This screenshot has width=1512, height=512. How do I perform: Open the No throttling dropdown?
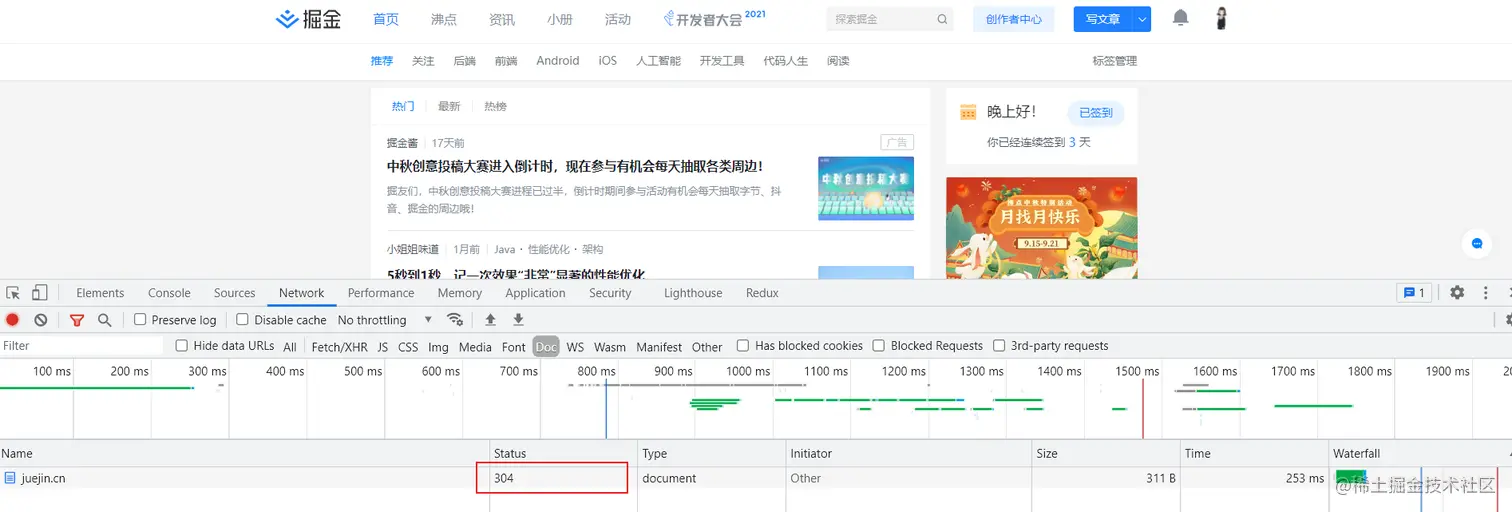tap(385, 320)
